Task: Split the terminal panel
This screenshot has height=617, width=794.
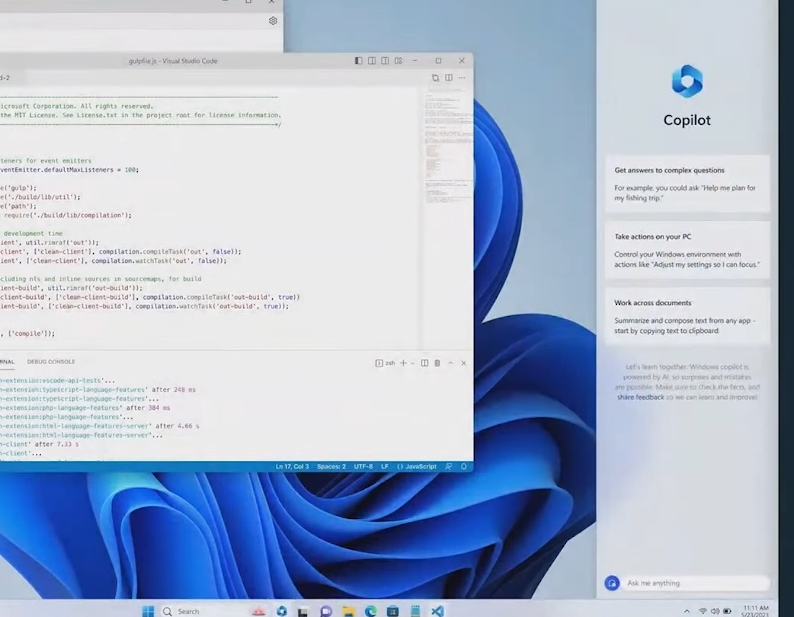Action: click(x=424, y=363)
